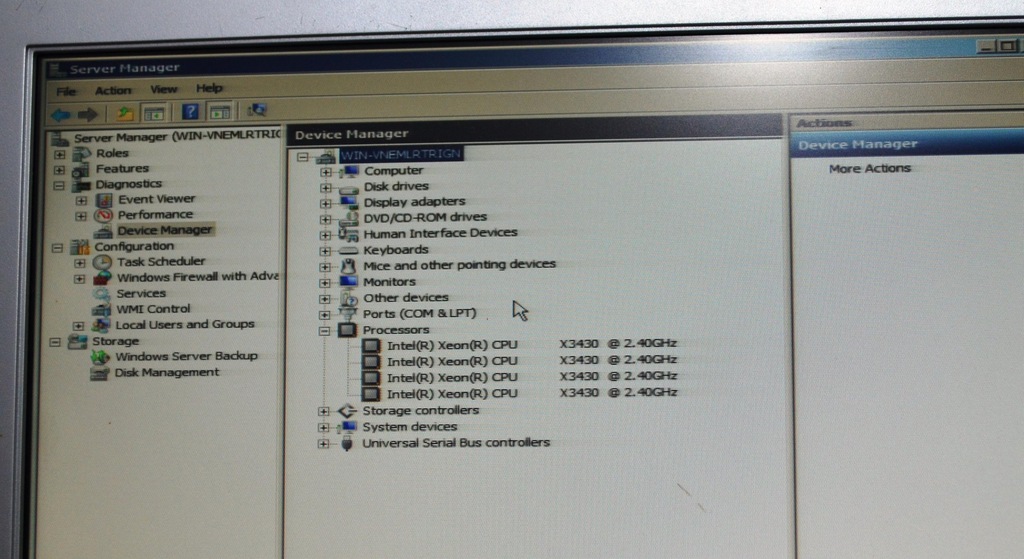The width and height of the screenshot is (1024, 559).
Task: Select Device Manager in the left tree
Action: tap(165, 230)
